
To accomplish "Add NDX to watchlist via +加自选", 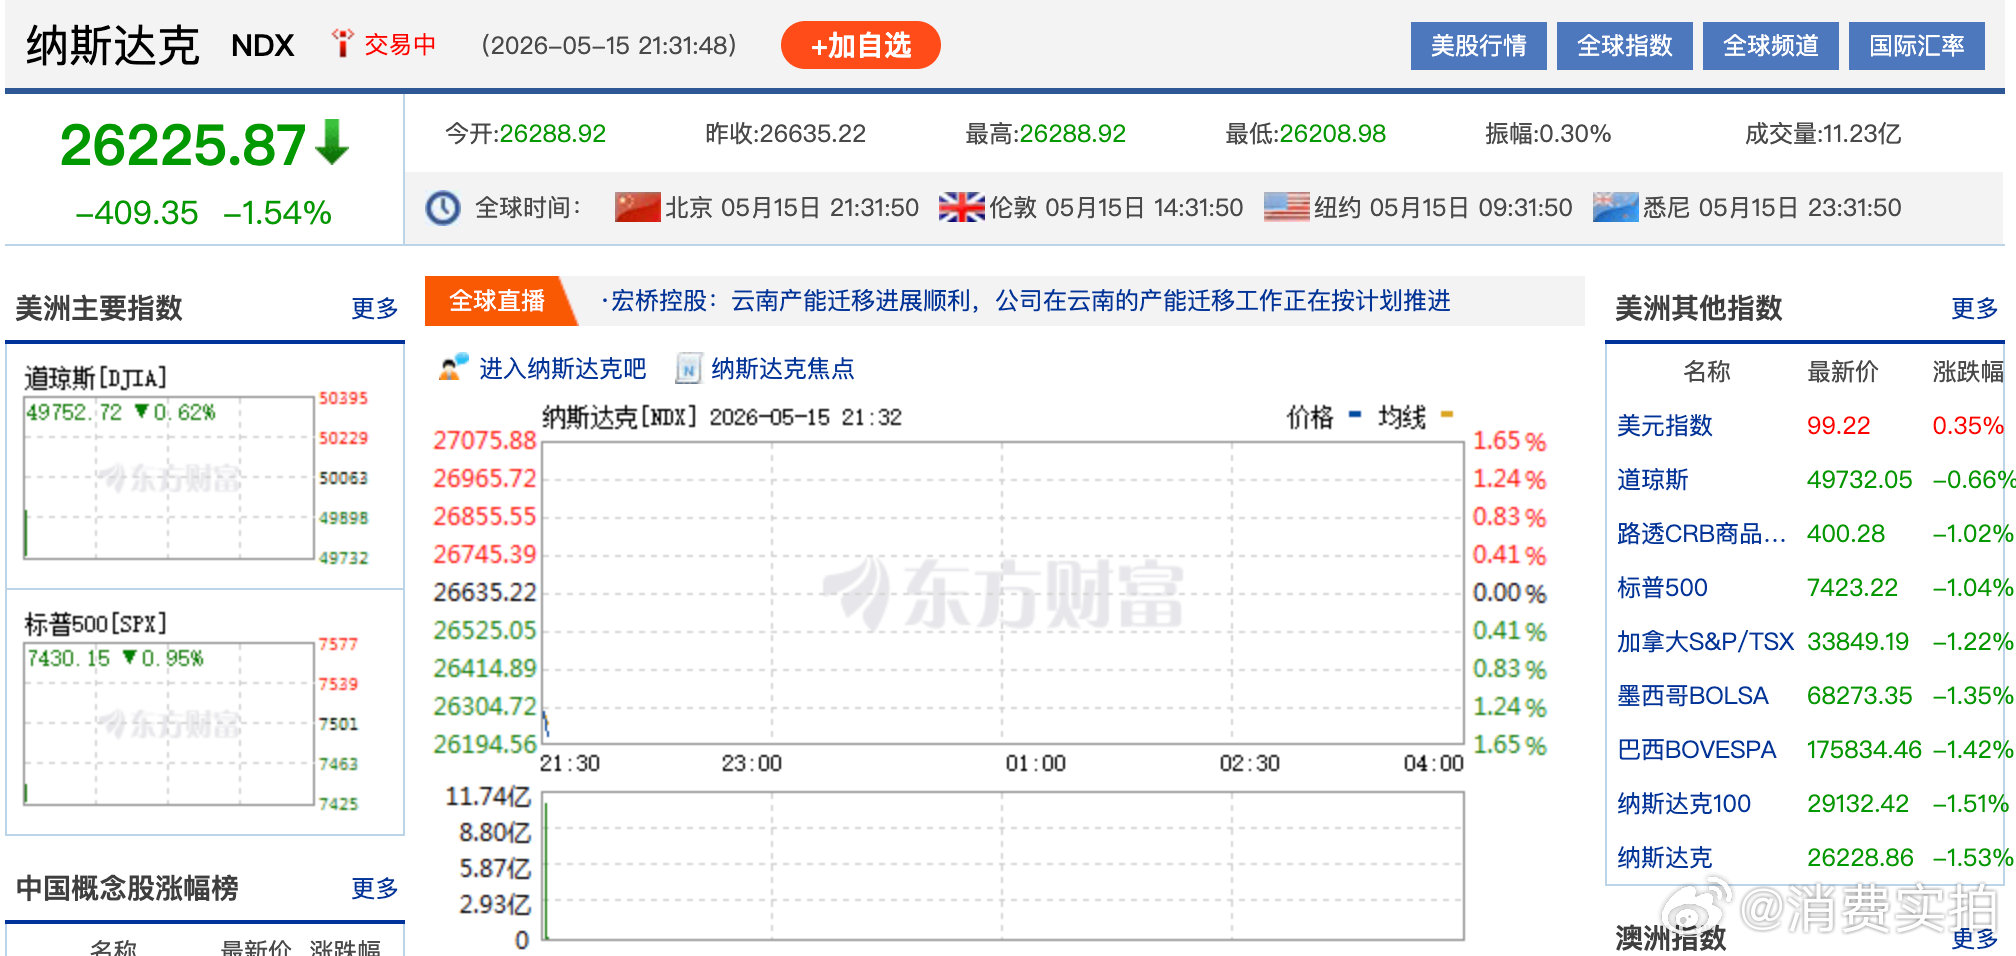I will click(x=860, y=45).
